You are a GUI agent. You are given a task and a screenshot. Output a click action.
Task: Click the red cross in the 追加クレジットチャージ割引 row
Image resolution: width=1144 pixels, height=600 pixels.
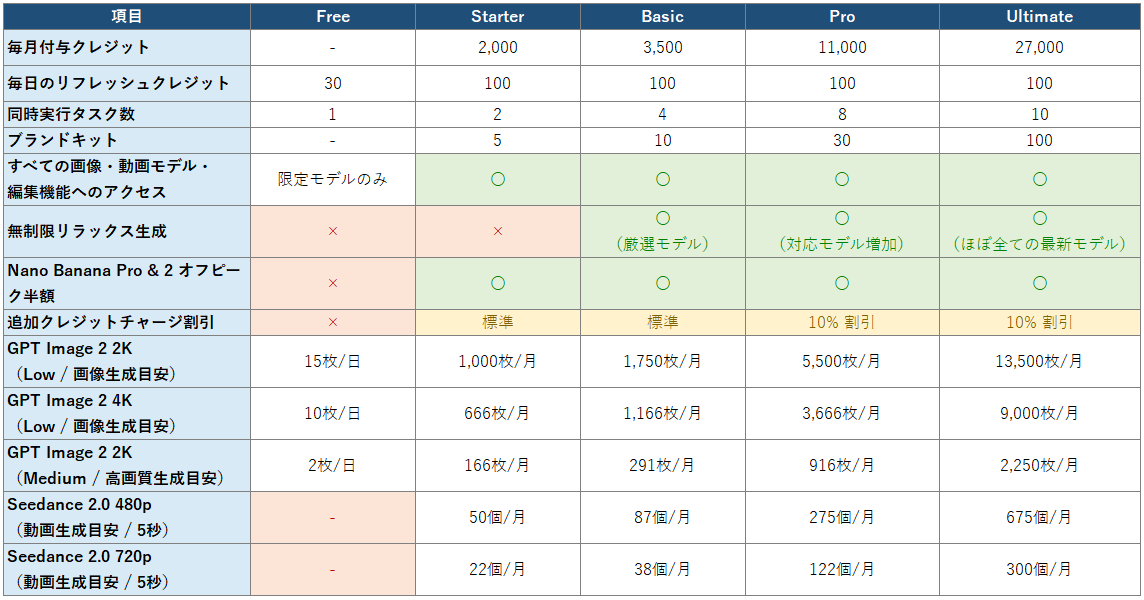point(333,322)
